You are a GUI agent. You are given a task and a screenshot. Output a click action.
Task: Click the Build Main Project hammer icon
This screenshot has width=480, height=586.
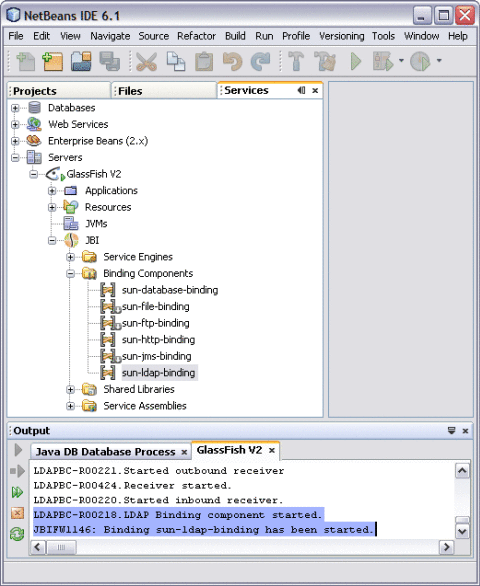[296, 61]
